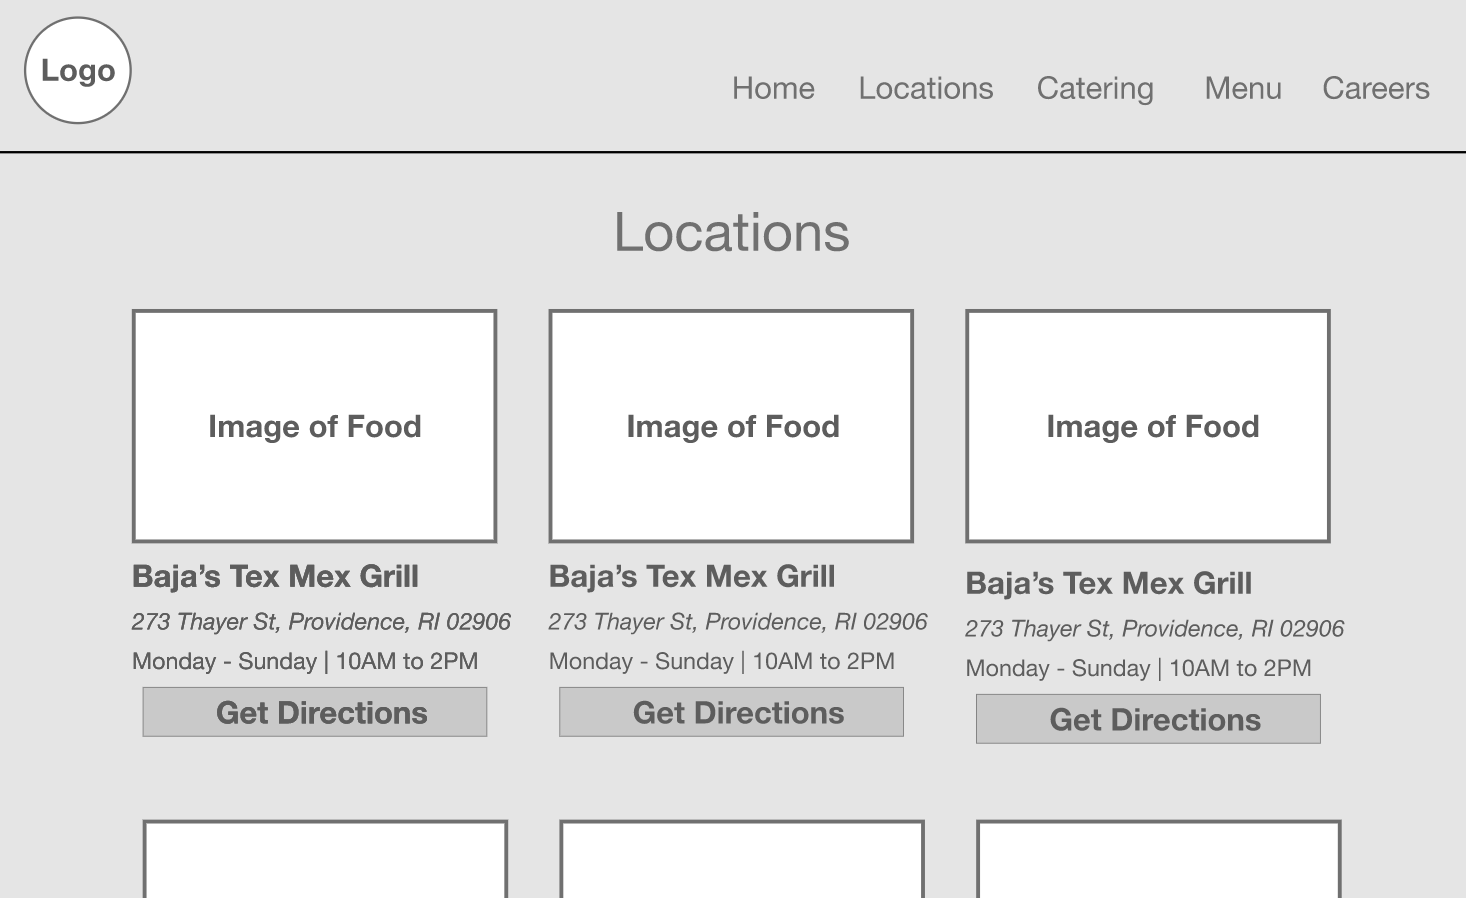1466x898 pixels.
Task: Click the first location's Thayer St address
Action: click(x=321, y=622)
